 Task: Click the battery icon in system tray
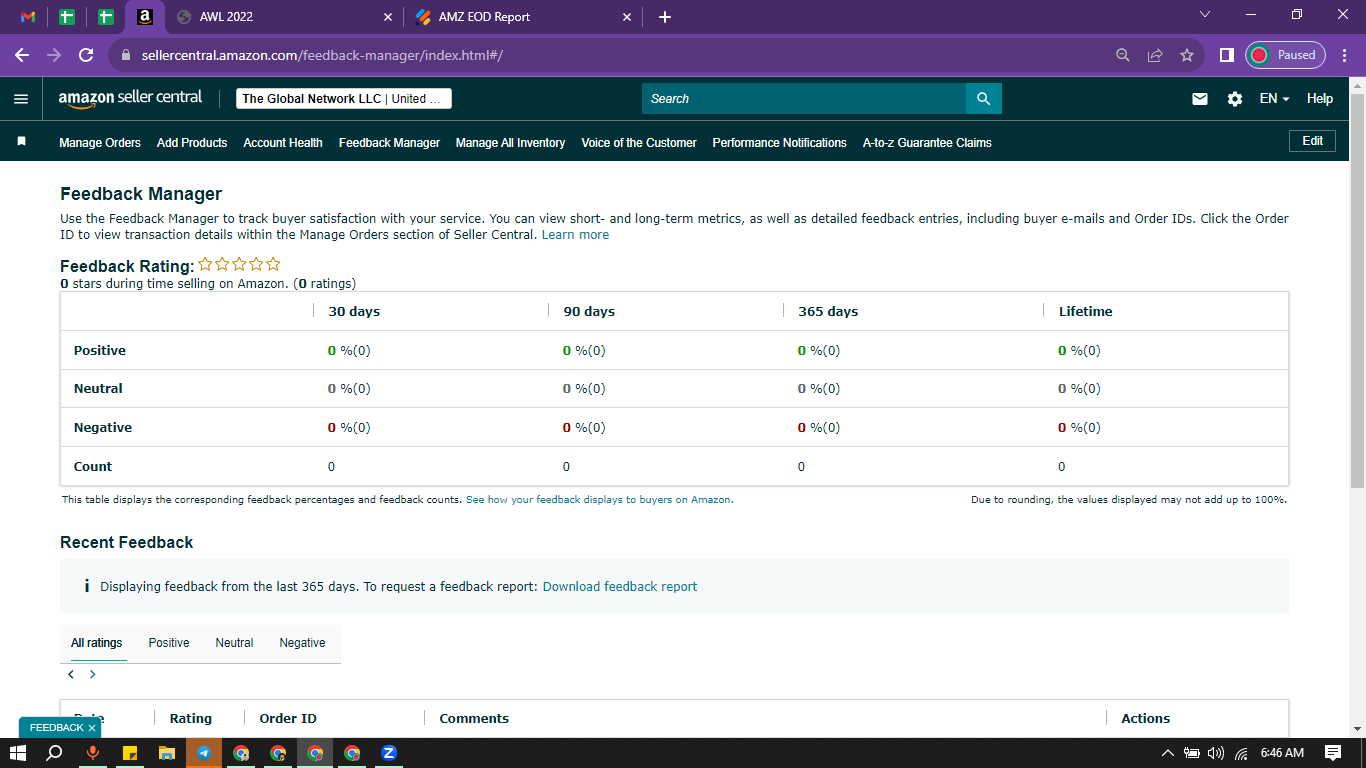click(1191, 753)
